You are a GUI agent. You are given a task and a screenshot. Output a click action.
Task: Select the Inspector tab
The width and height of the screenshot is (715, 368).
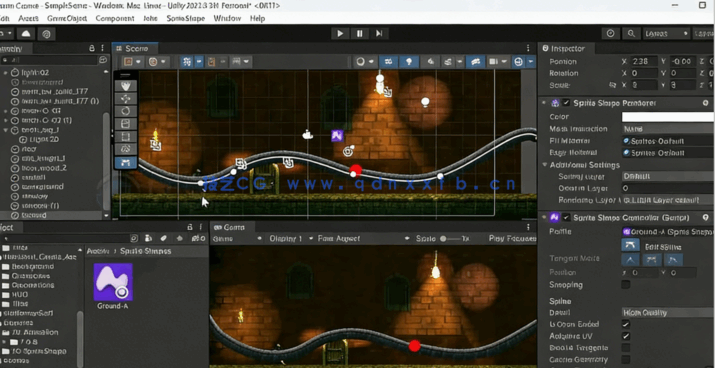[567, 48]
